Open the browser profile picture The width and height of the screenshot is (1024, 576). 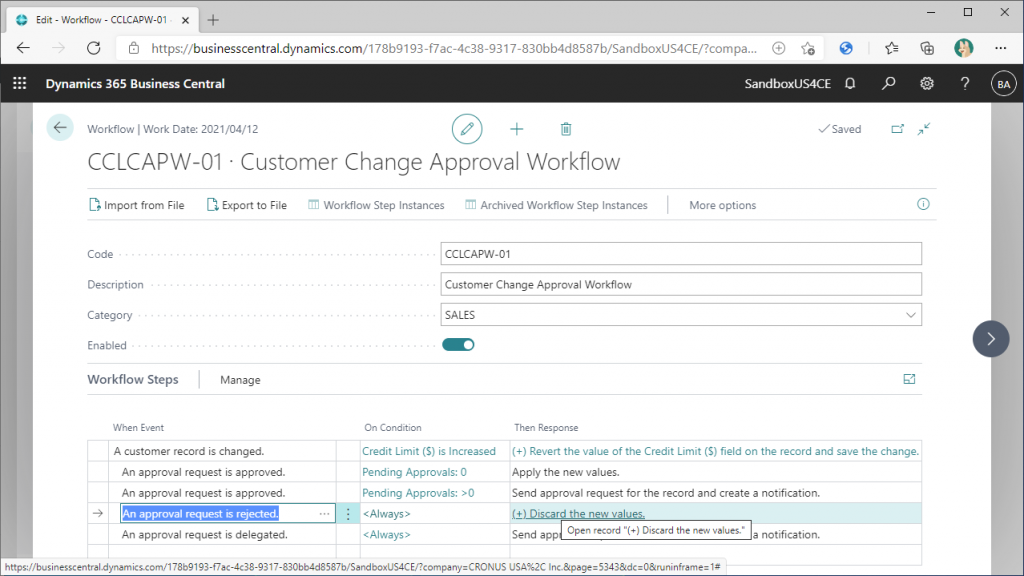click(x=963, y=48)
